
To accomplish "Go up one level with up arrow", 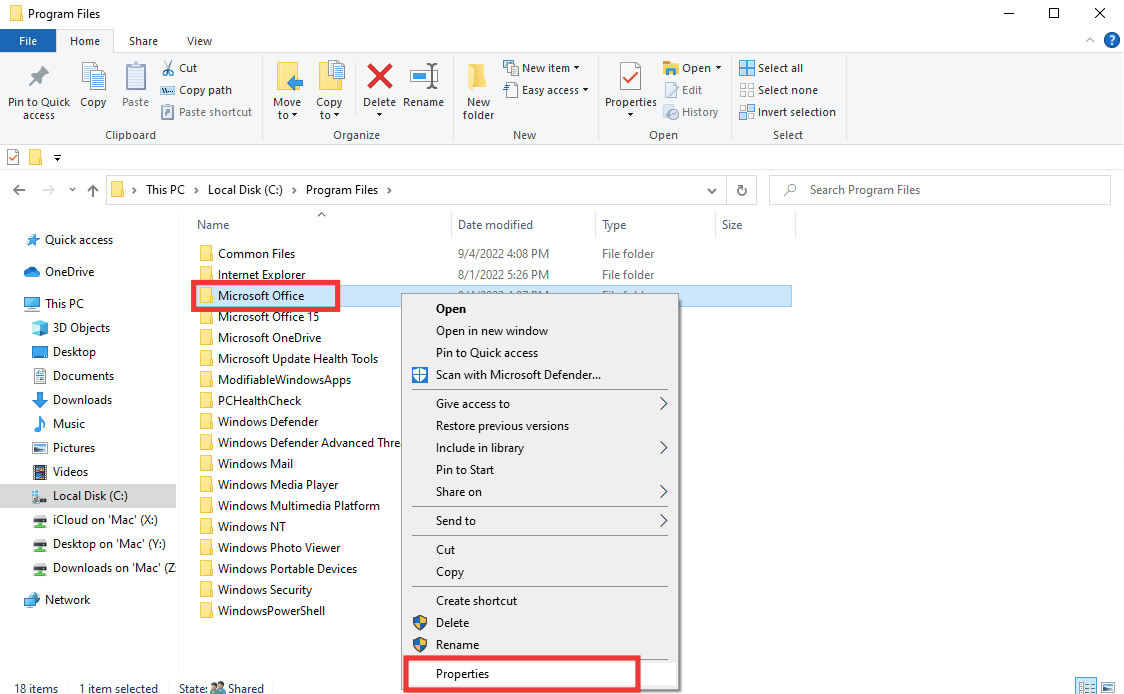I will [x=93, y=190].
